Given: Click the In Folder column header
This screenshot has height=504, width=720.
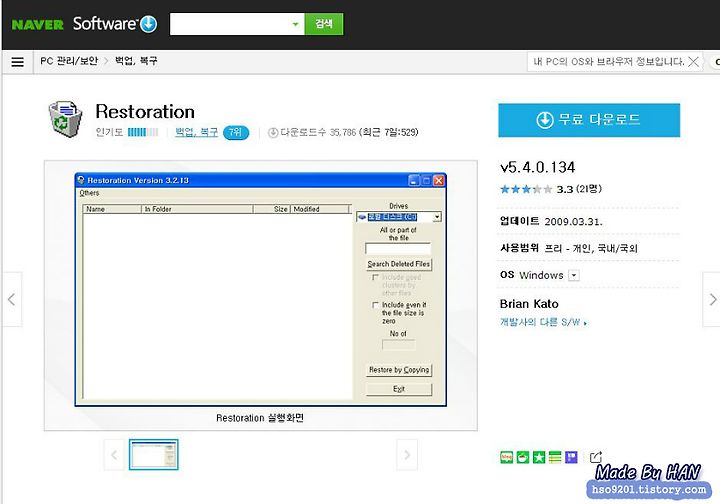Looking at the screenshot, I should (197, 209).
